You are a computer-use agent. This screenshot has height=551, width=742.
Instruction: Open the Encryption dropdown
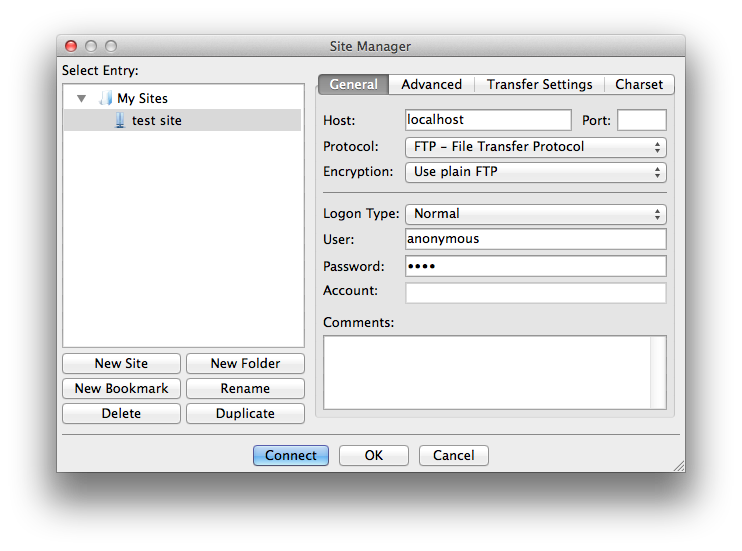pyautogui.click(x=535, y=172)
